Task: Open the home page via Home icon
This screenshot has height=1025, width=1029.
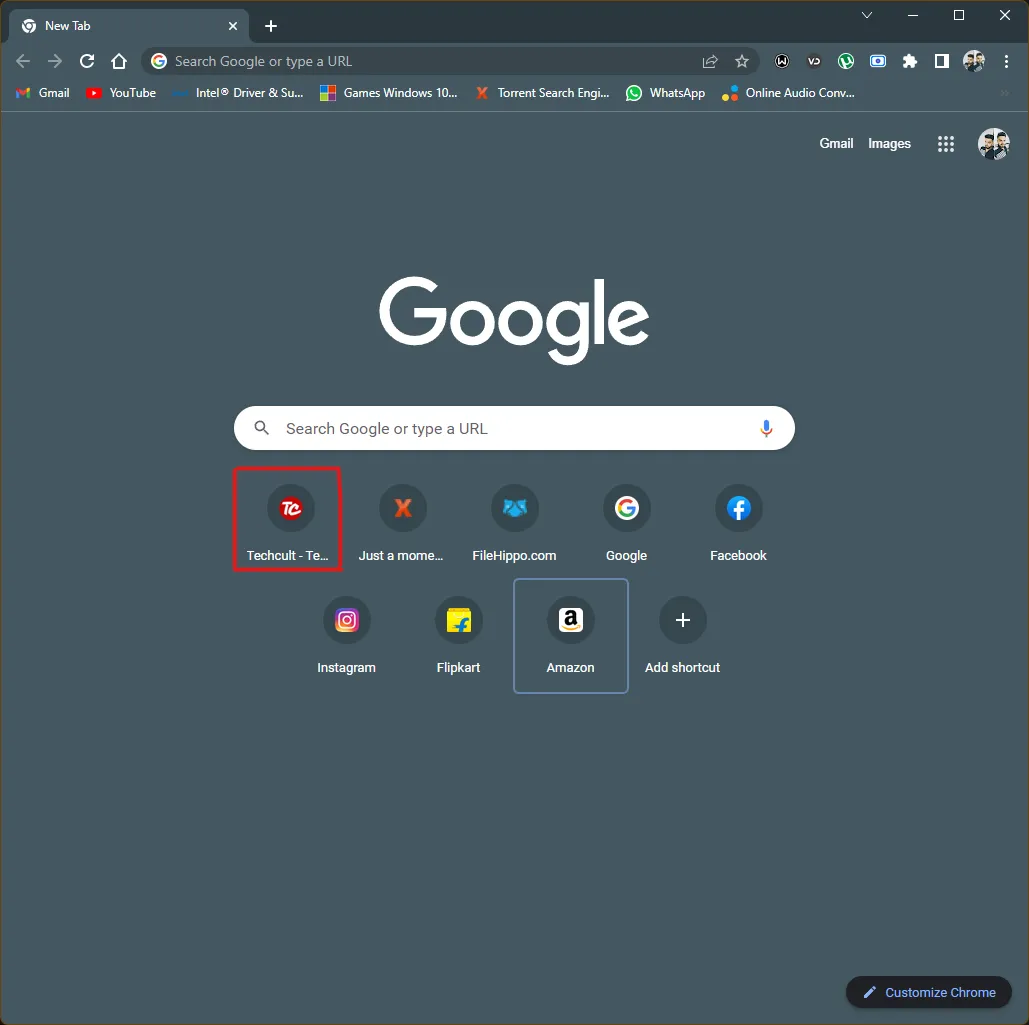Action: tap(119, 61)
